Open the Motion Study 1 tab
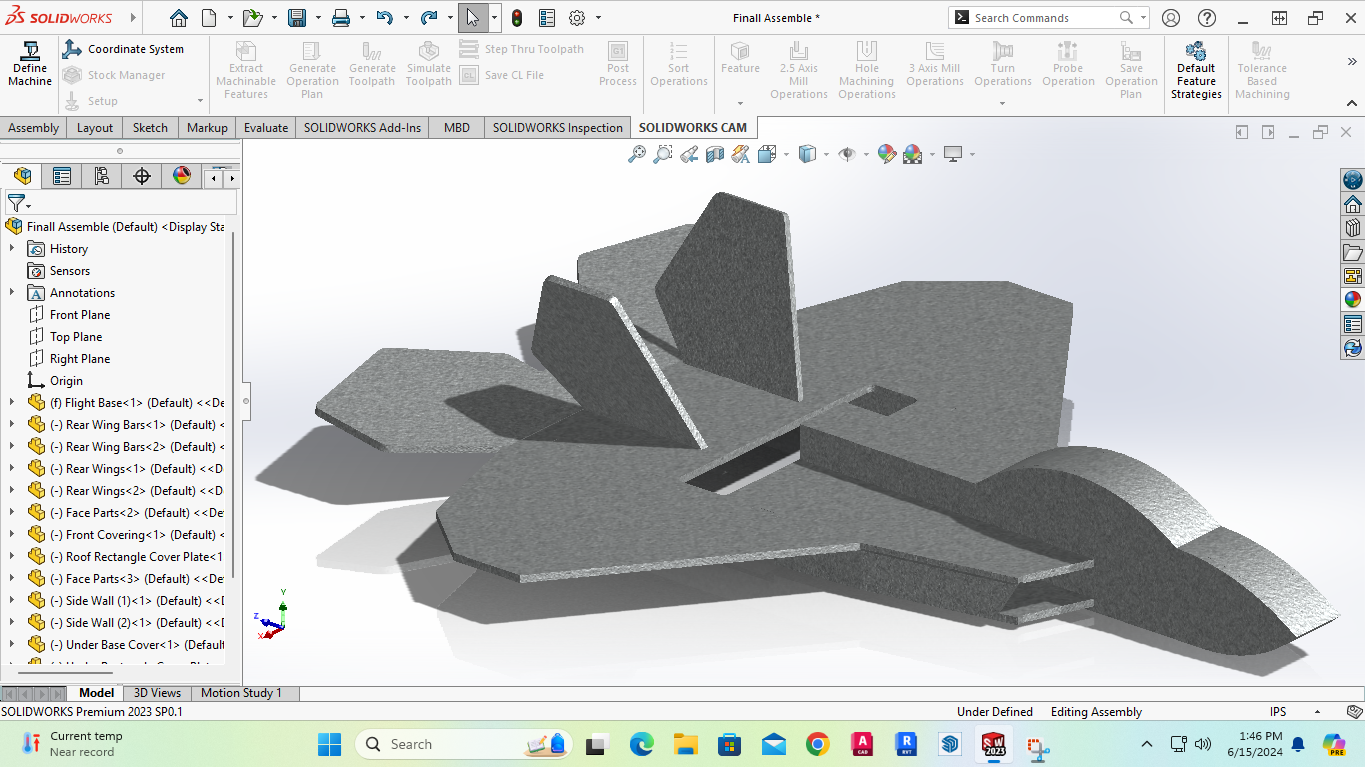 click(241, 693)
